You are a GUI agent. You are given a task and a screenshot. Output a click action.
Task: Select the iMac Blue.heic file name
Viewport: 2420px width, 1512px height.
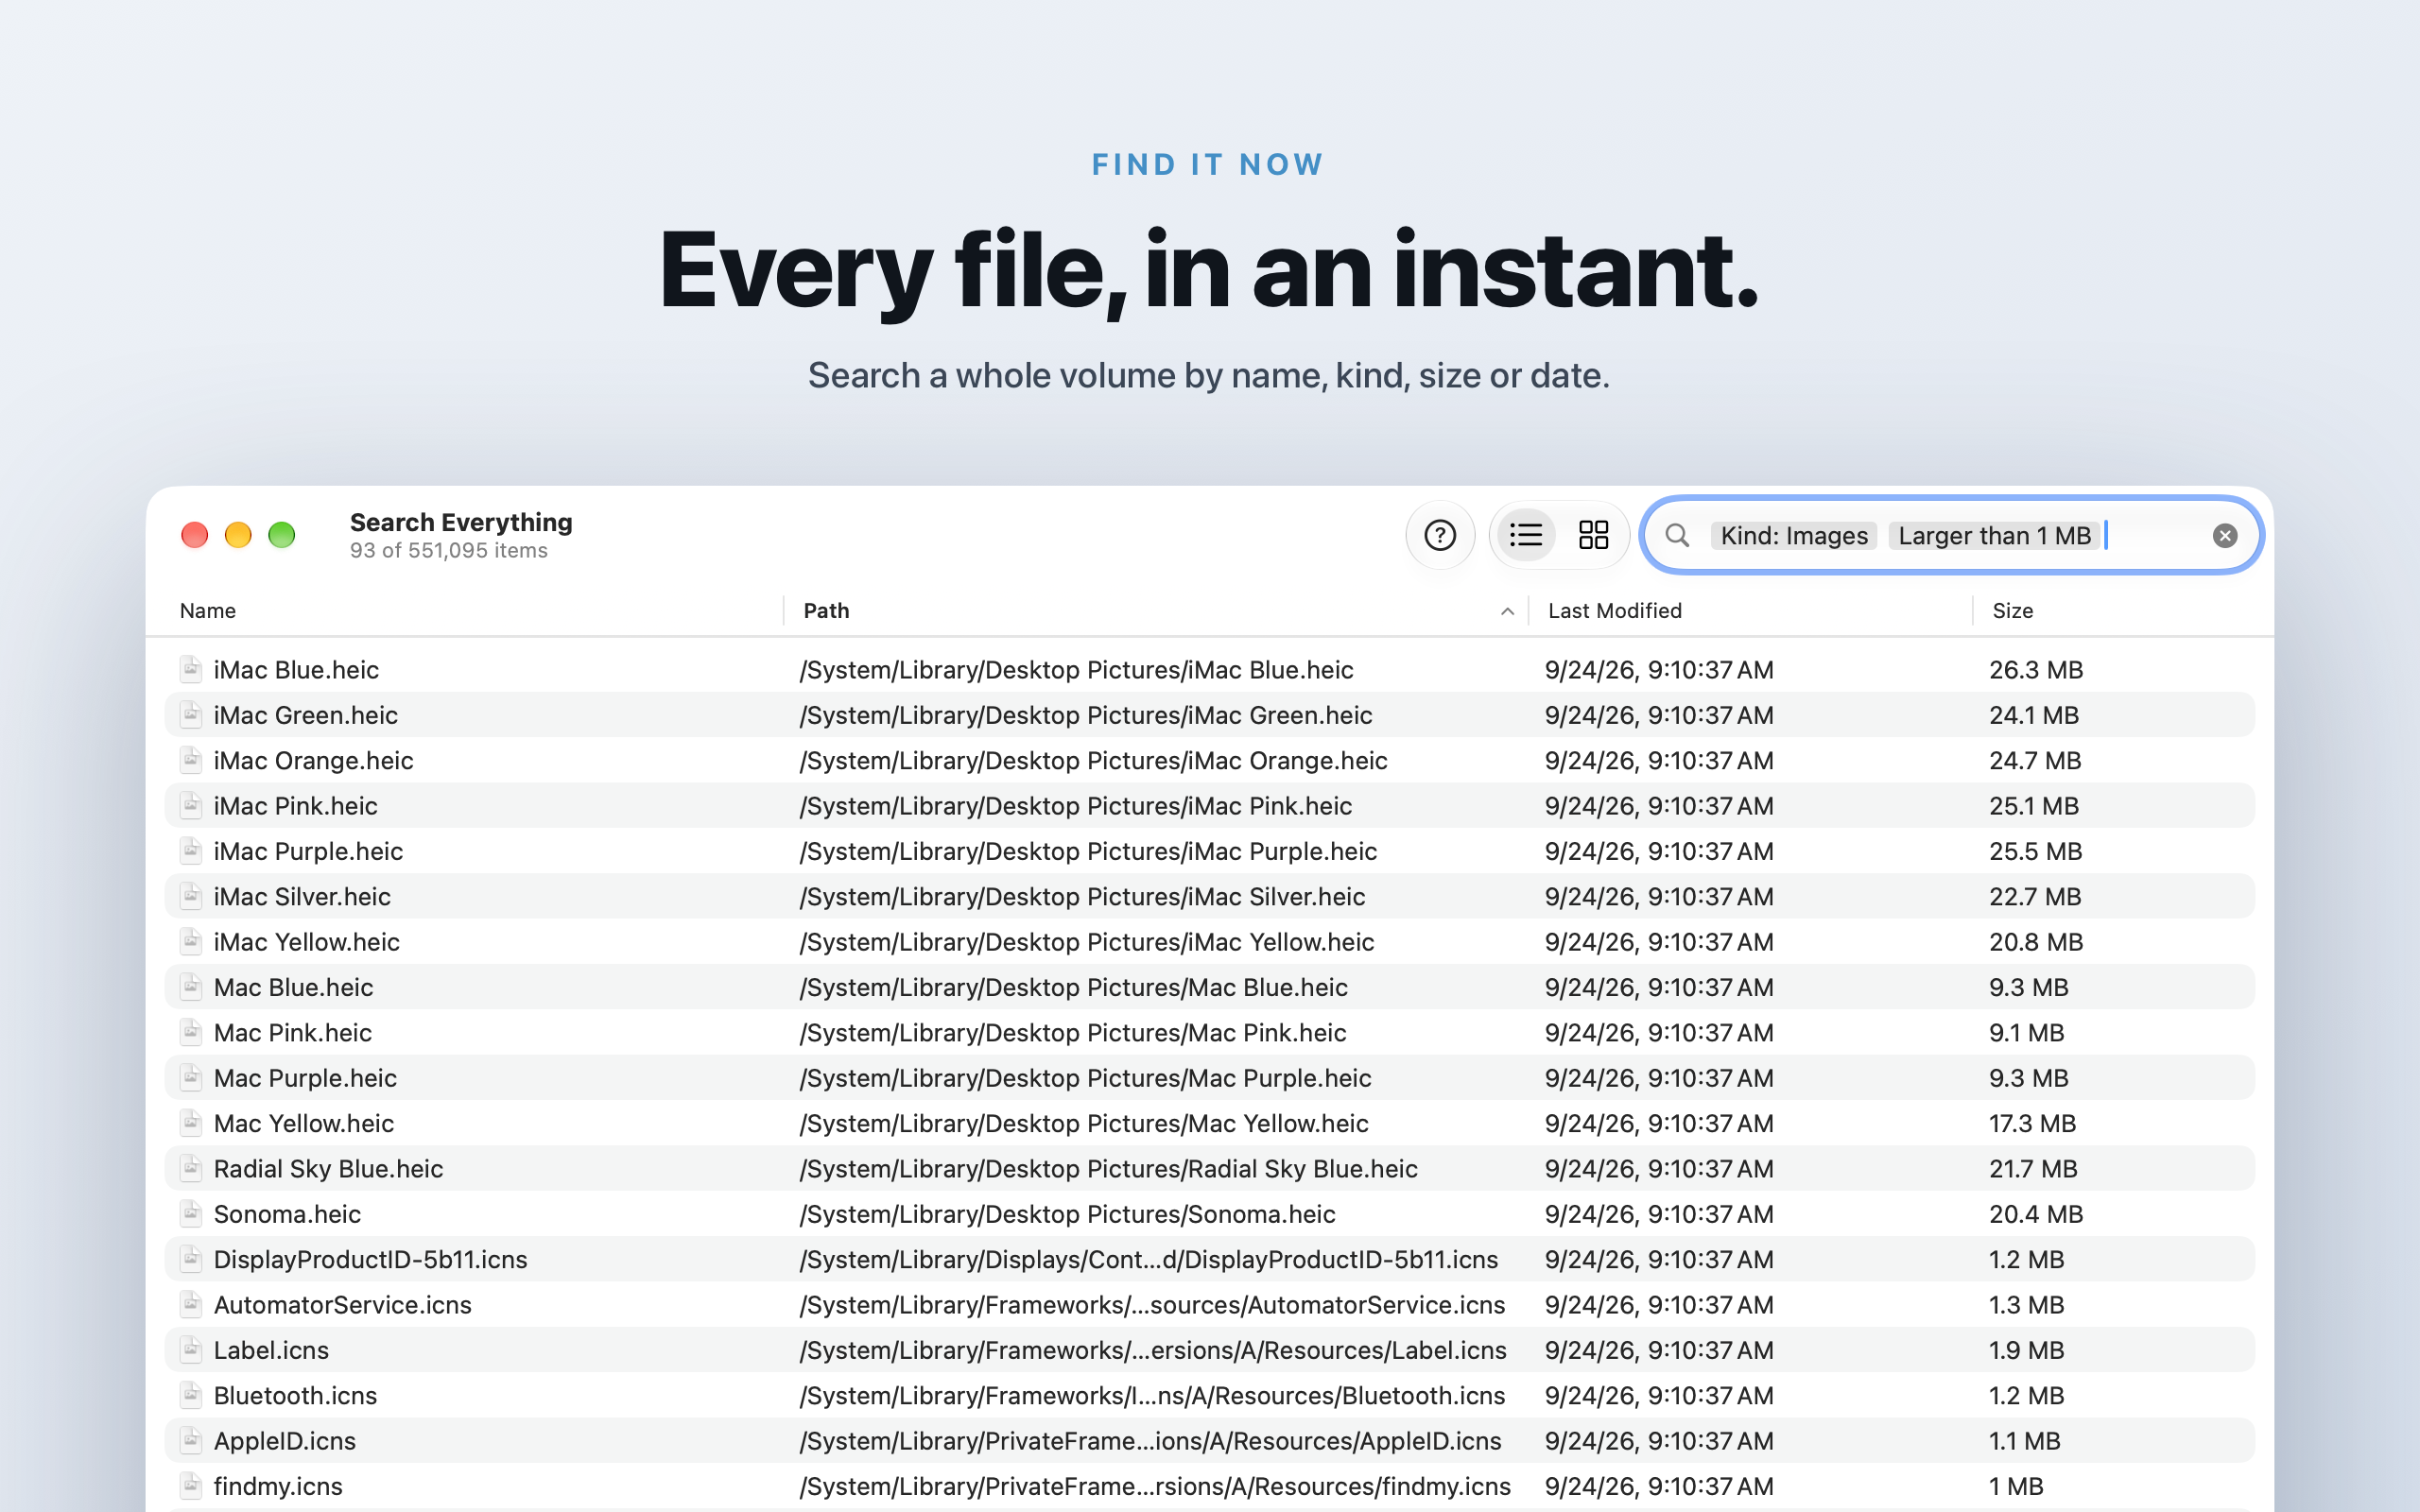(296, 670)
